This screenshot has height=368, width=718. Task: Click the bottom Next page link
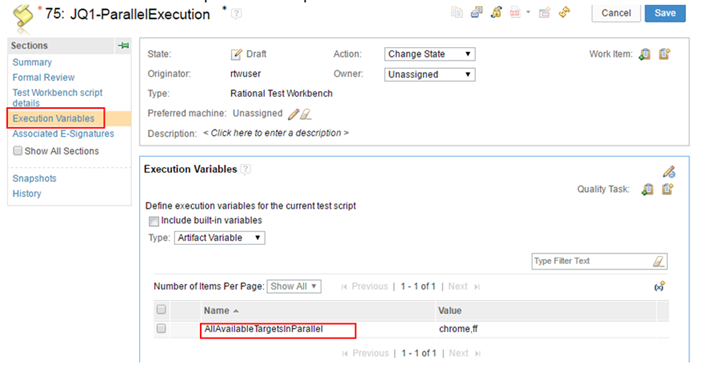[464, 353]
